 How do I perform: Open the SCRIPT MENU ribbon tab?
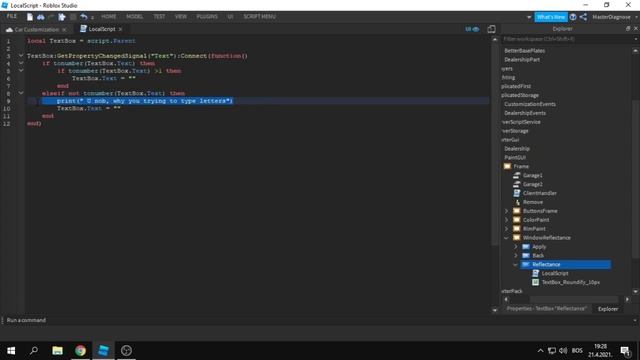click(x=260, y=17)
